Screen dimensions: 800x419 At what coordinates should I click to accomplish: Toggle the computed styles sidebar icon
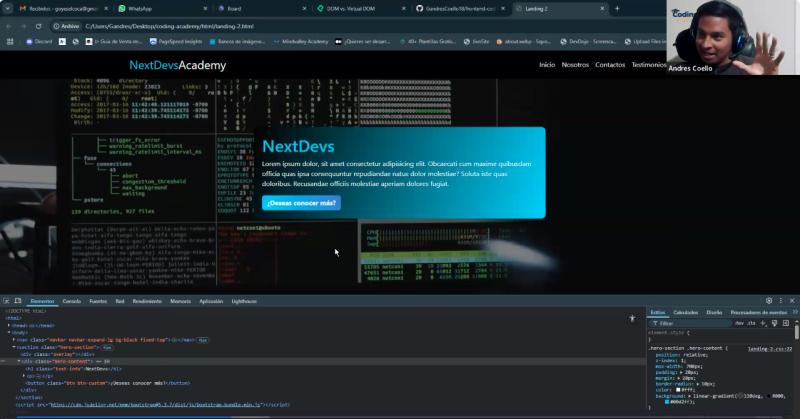[786, 323]
